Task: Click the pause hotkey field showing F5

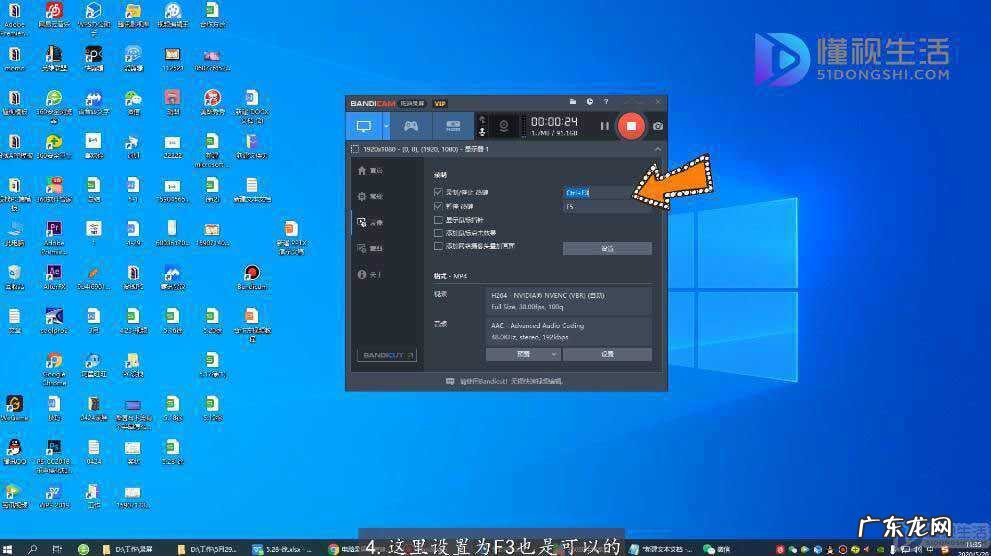Action: (x=607, y=207)
